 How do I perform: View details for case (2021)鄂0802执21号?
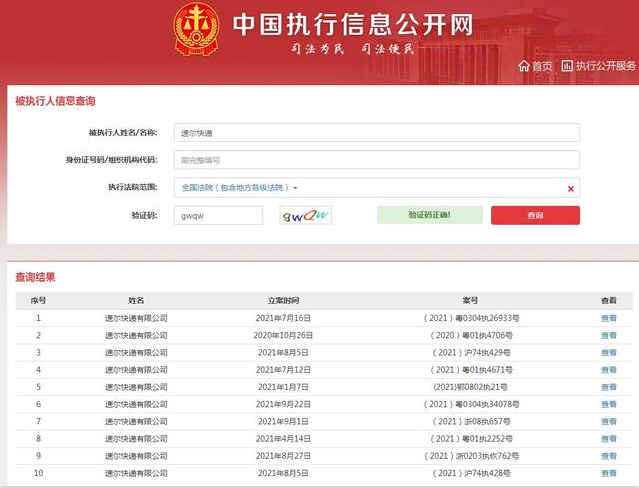coord(608,387)
